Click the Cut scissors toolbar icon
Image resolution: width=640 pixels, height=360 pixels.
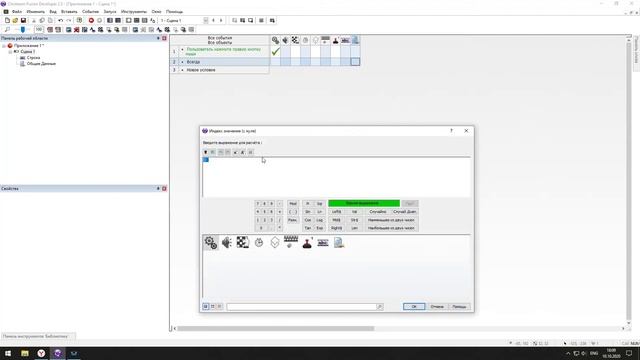[x=34, y=20]
